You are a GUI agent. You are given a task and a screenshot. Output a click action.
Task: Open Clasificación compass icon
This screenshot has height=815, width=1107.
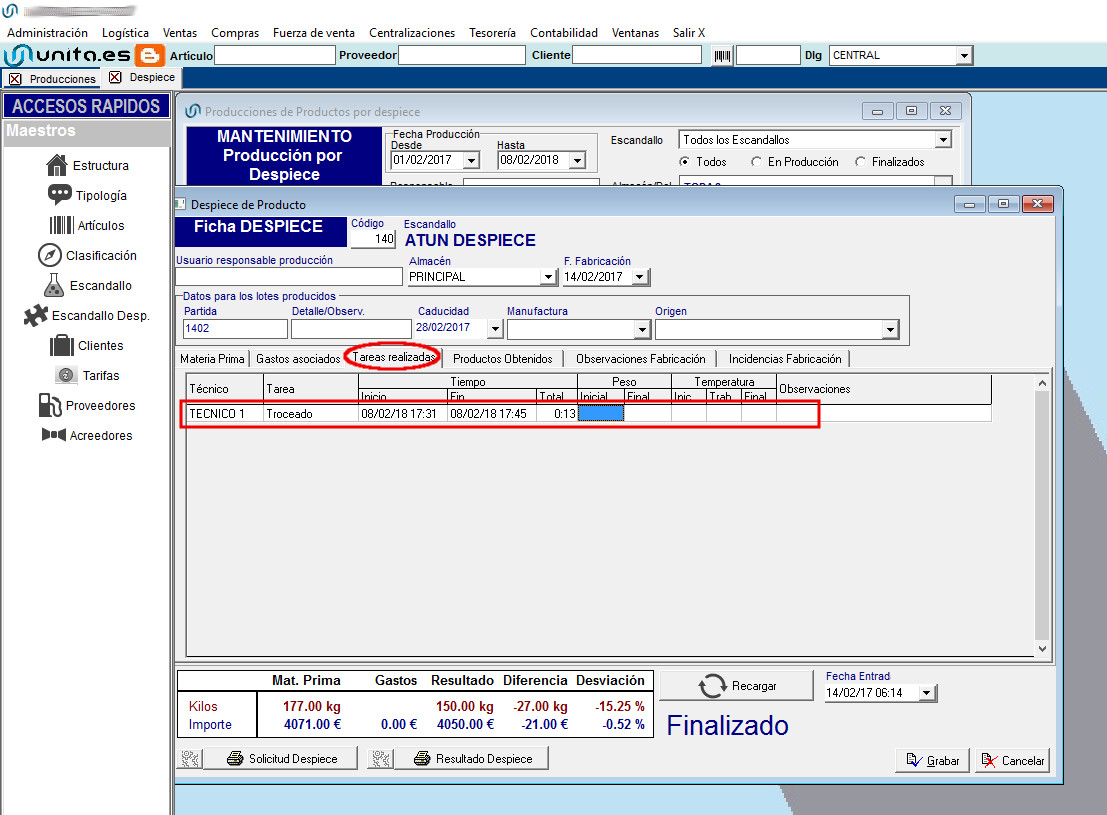pos(49,255)
